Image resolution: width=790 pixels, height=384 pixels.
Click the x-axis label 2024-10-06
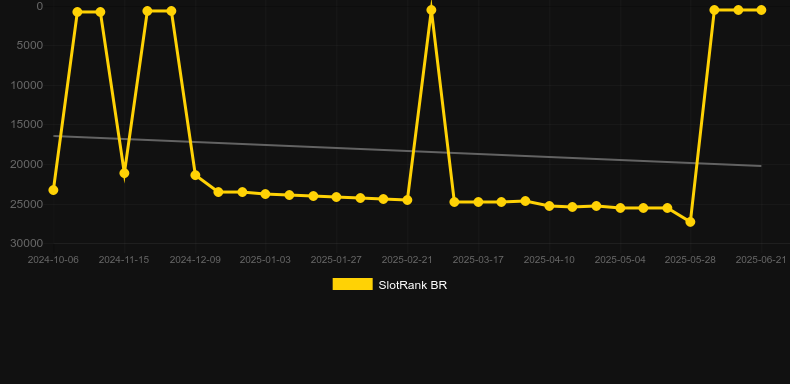53,260
